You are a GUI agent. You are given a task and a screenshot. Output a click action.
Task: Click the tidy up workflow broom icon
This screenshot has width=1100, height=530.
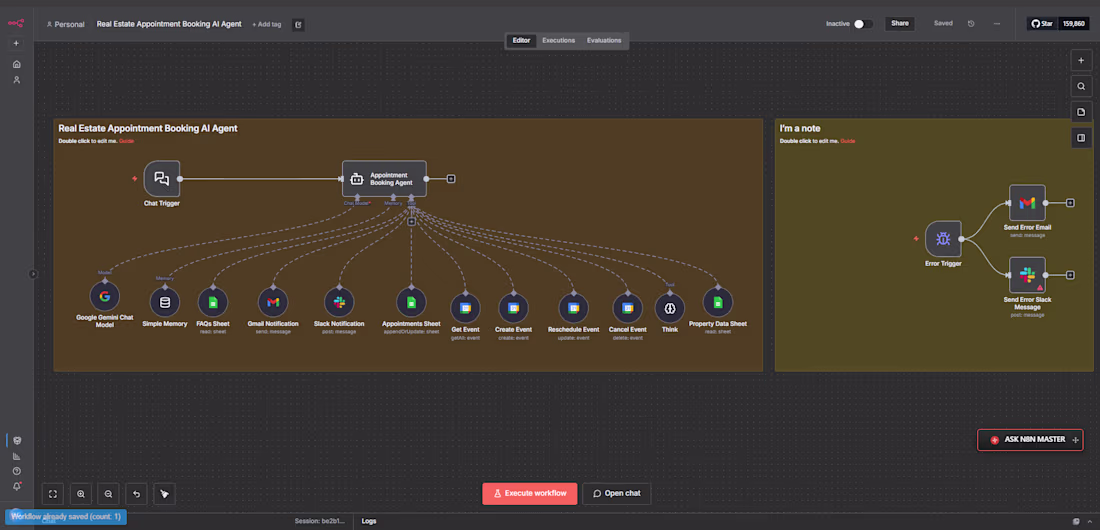(164, 493)
